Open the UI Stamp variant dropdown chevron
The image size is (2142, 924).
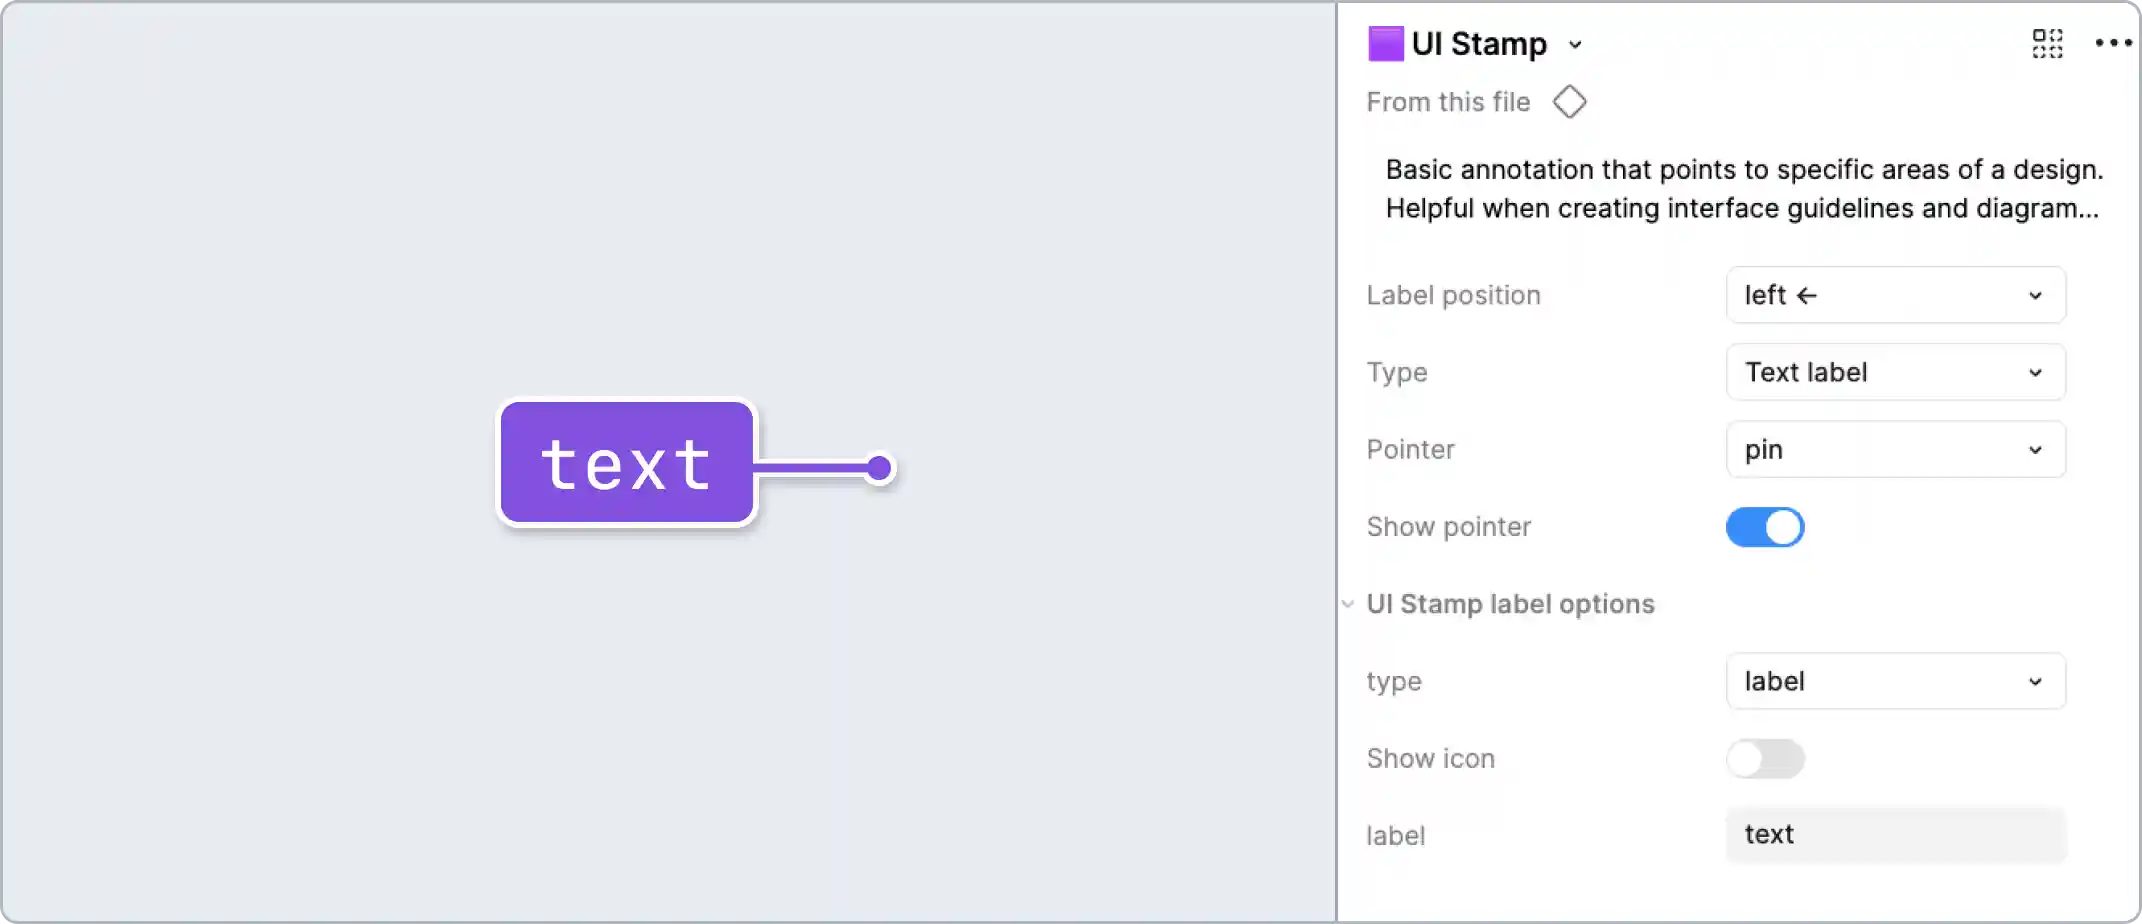tap(1577, 45)
